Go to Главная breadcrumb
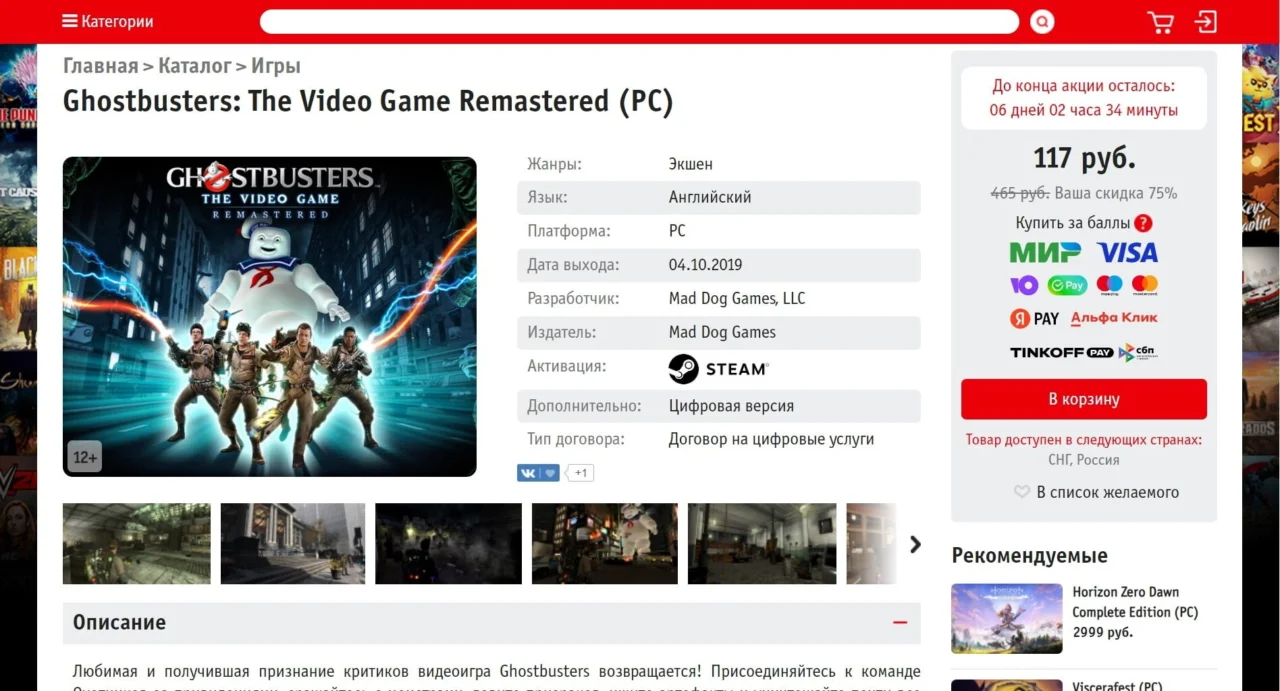The image size is (1280, 691). [100, 66]
